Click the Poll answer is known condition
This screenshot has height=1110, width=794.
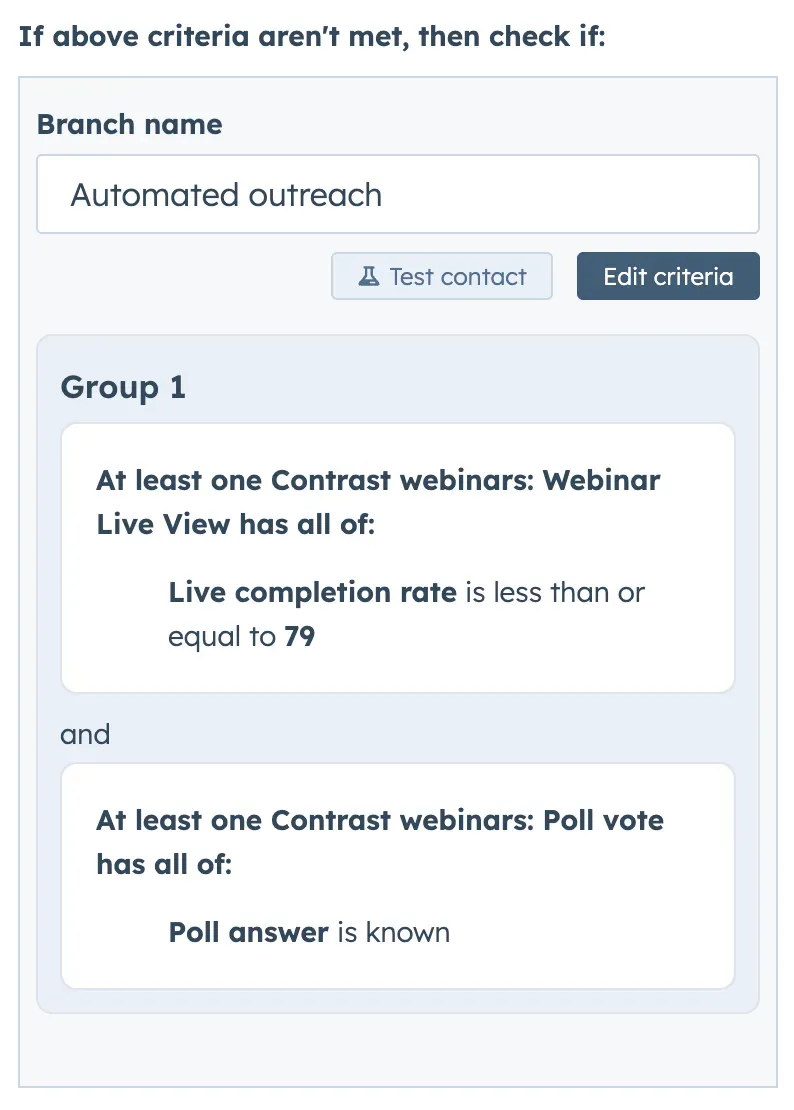coord(307,932)
